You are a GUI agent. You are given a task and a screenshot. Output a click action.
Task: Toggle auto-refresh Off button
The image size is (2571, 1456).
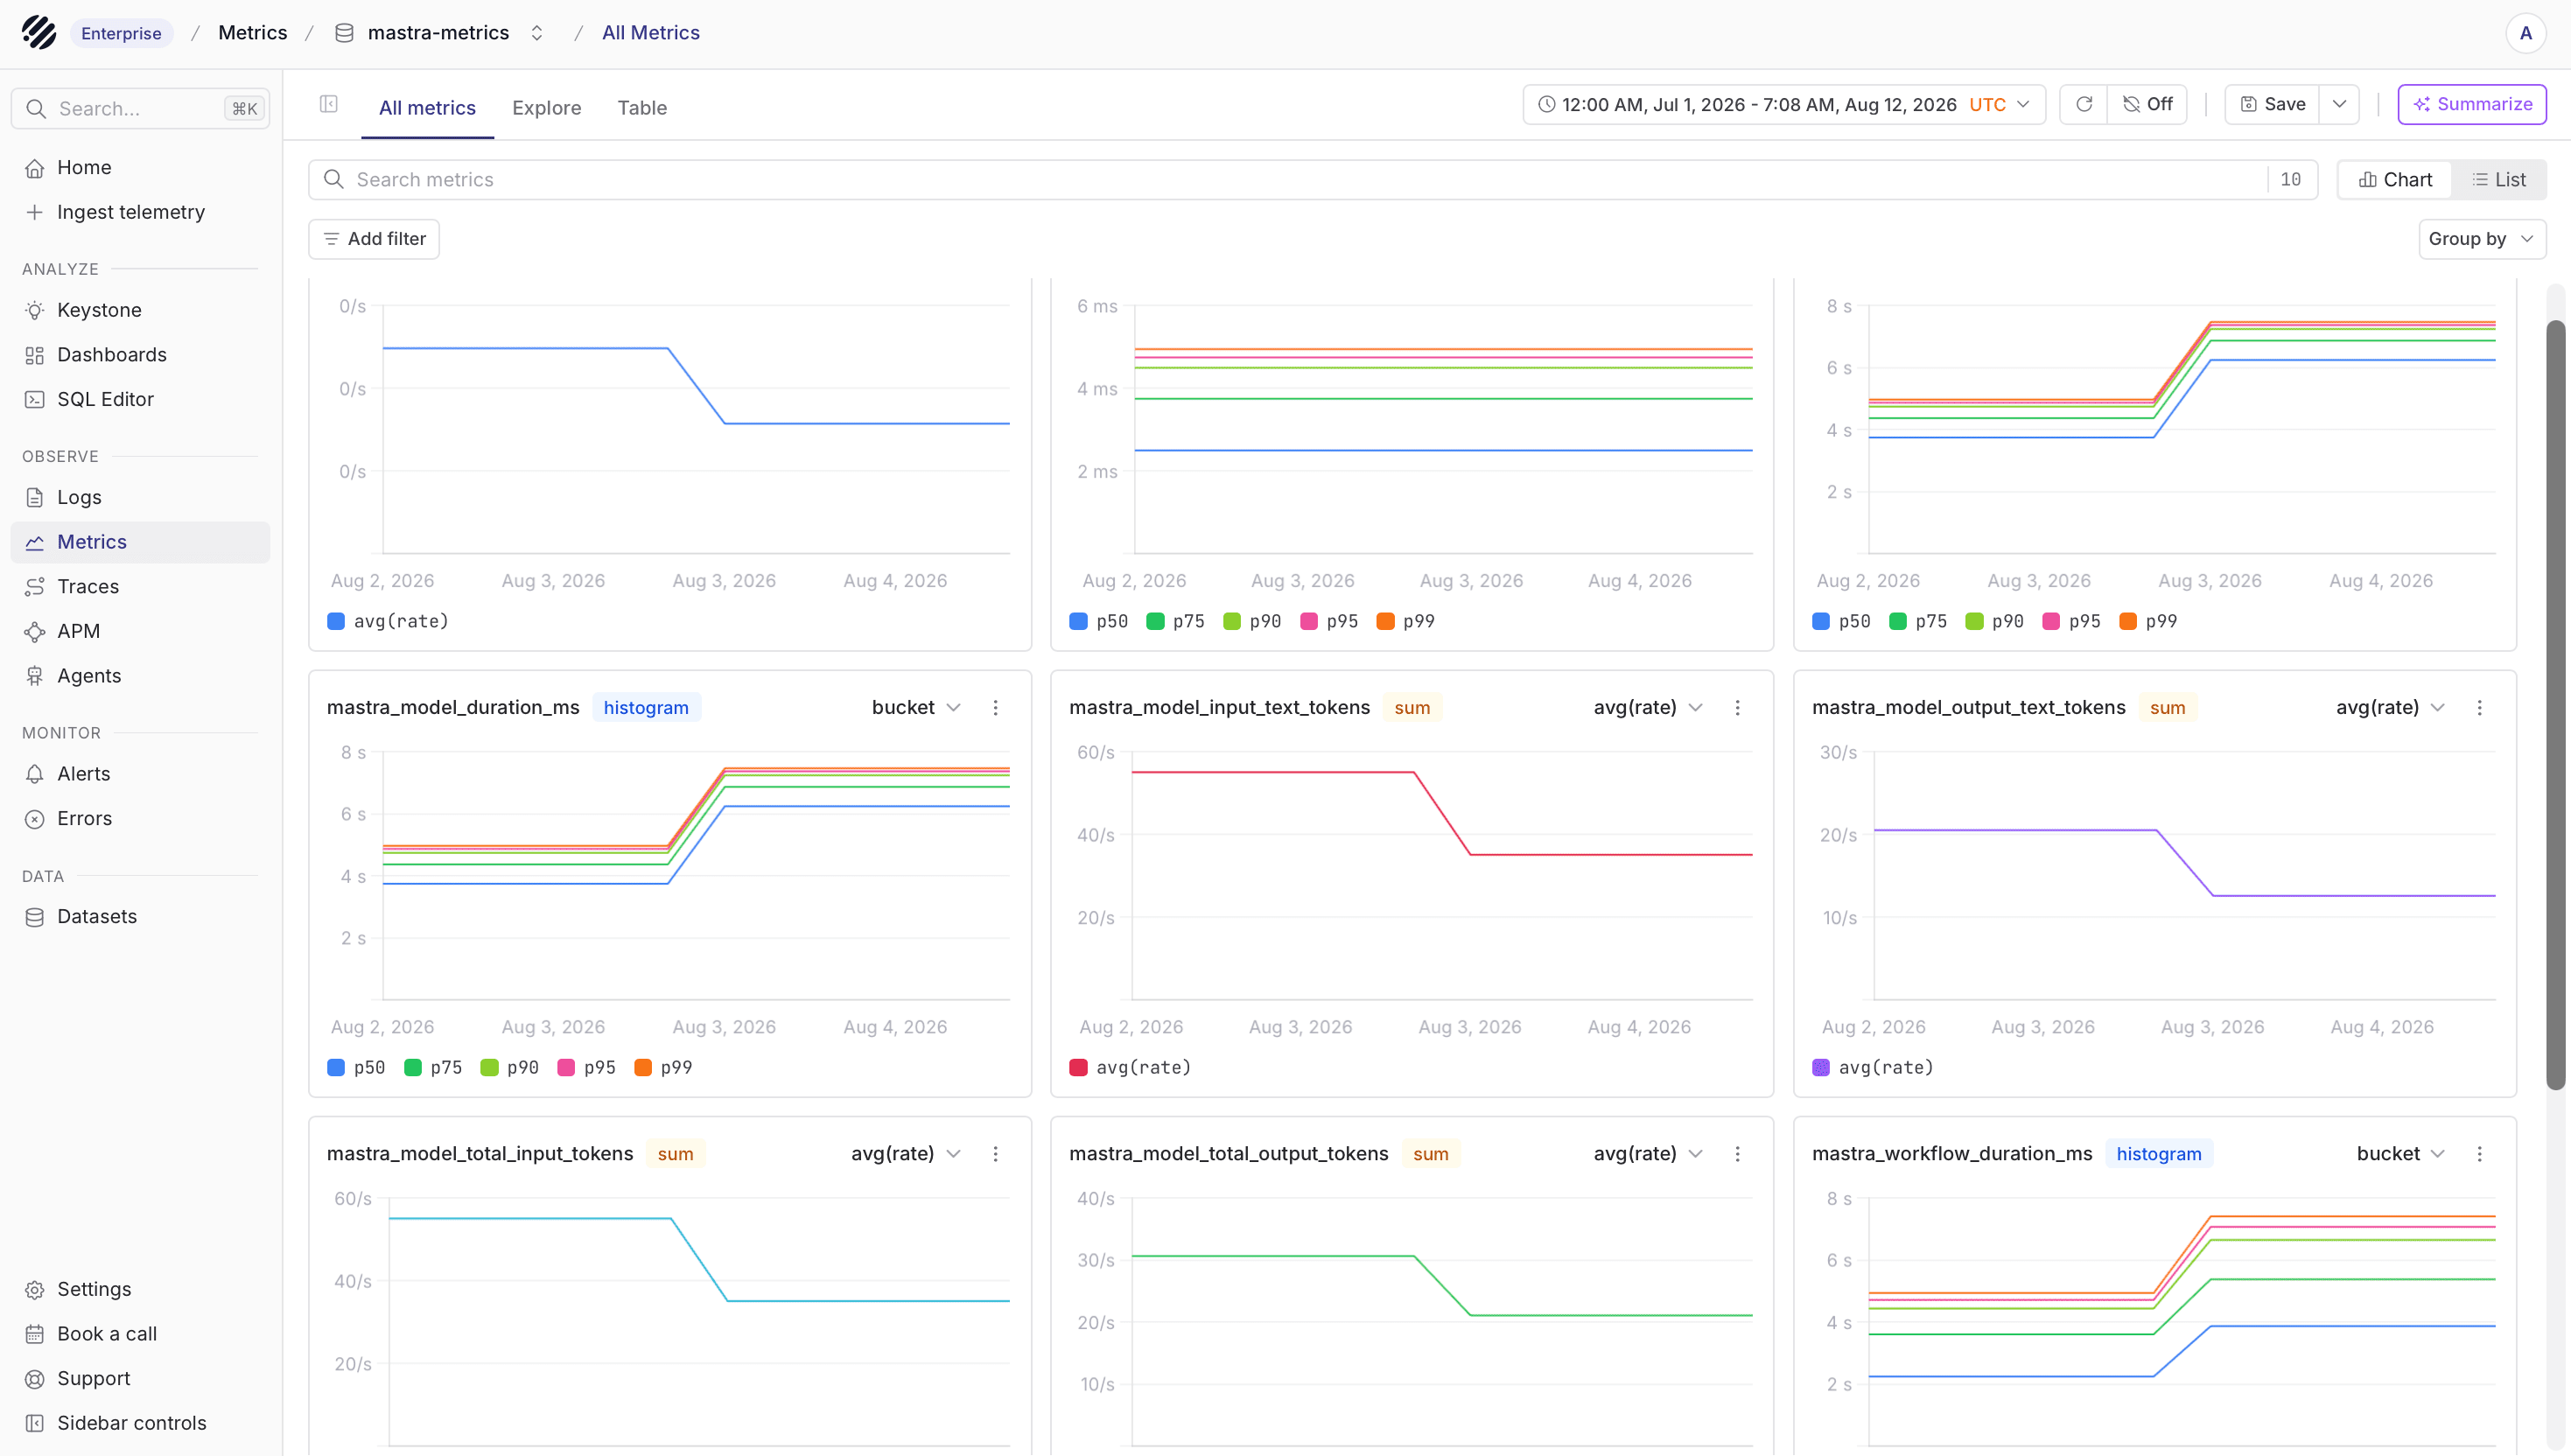[2147, 104]
